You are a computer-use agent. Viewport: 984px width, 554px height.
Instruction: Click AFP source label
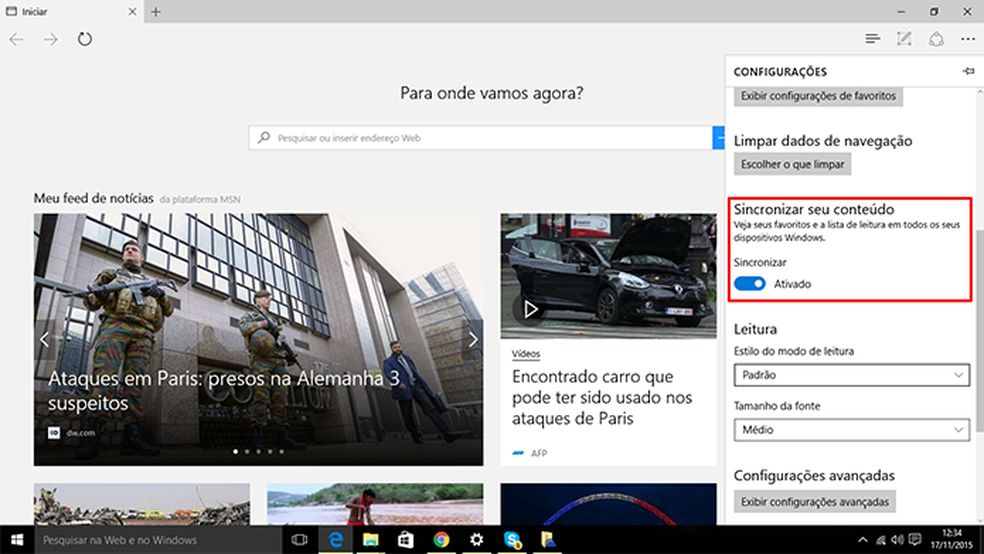click(x=538, y=453)
